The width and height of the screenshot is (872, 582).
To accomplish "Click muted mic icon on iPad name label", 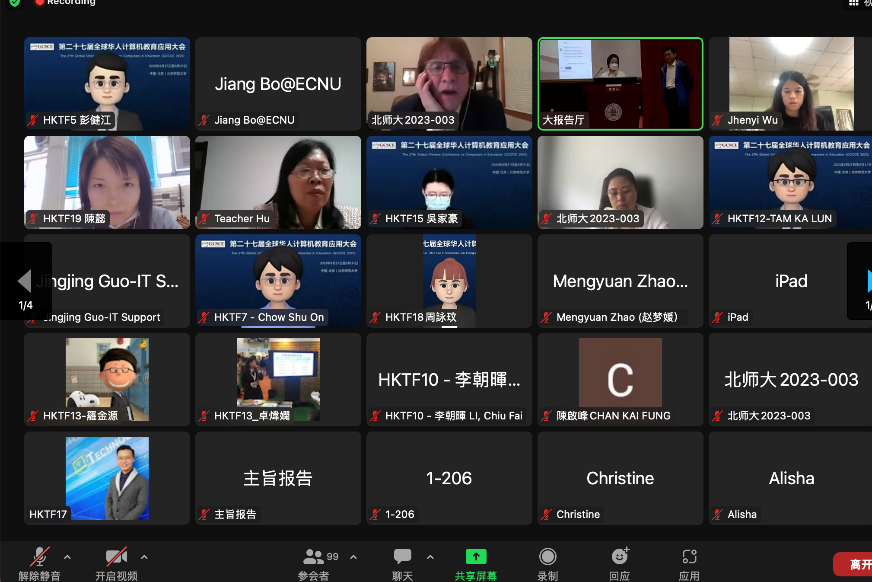I will pyautogui.click(x=718, y=317).
